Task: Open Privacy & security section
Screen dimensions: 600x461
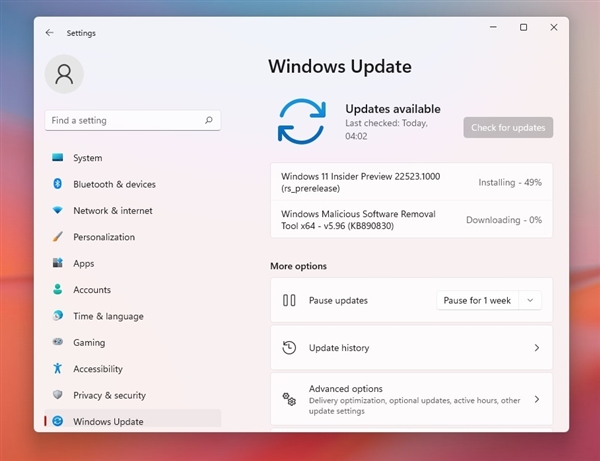Action: pos(109,395)
